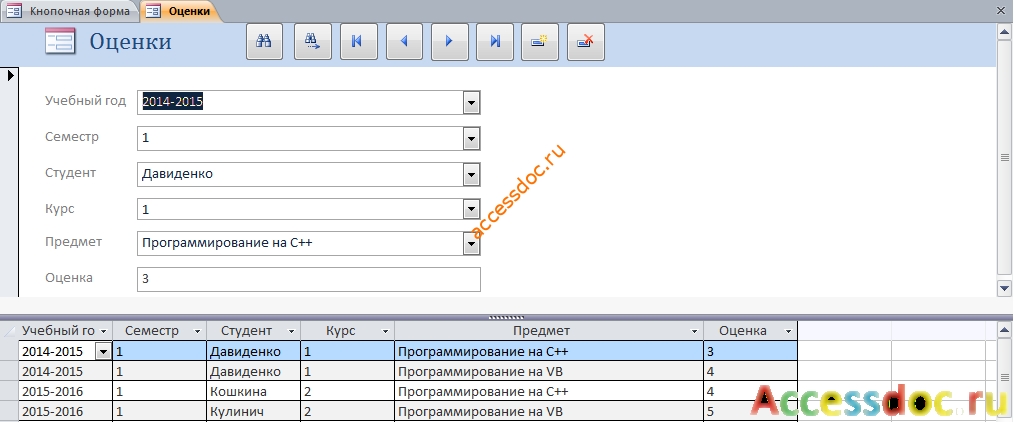This screenshot has height=422, width=1014.
Task: Select the row header of Кошкина record
Action: [x=9, y=392]
